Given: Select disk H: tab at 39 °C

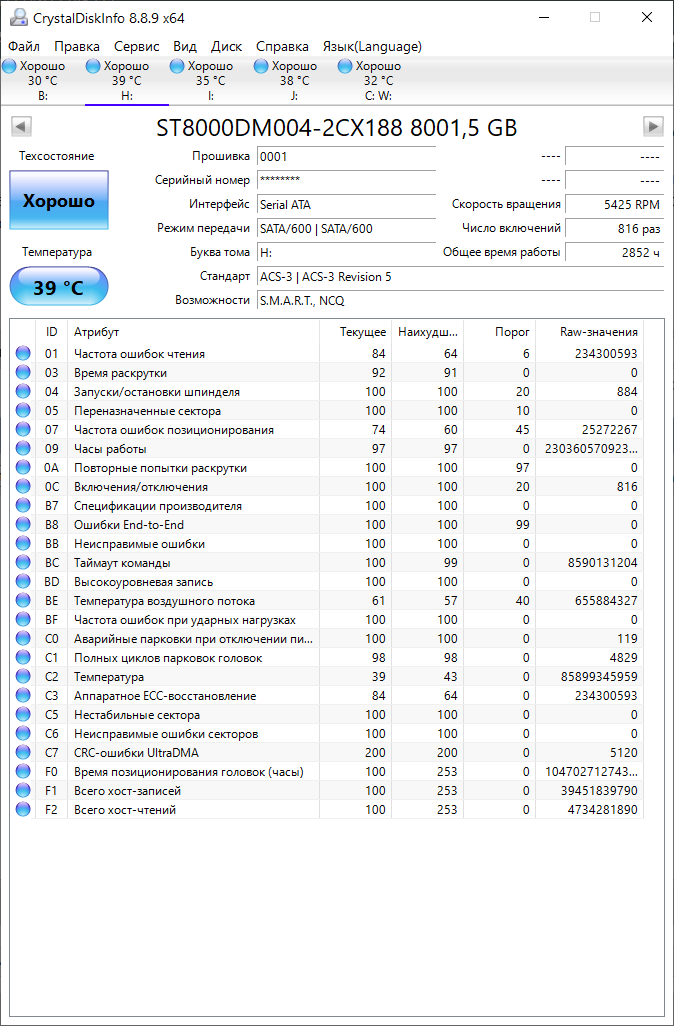Looking at the screenshot, I should coord(127,80).
